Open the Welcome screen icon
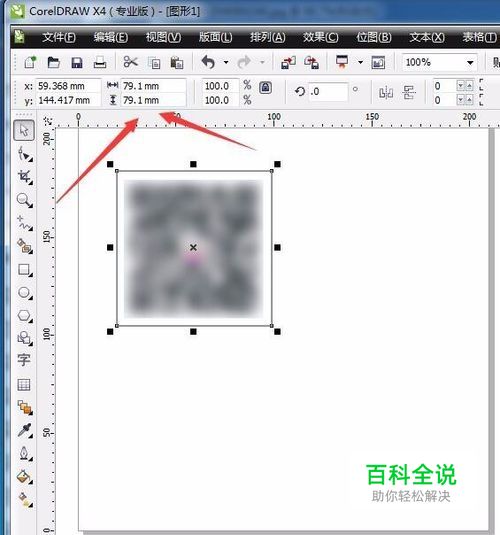Viewport: 500px width, 535px height. point(378,63)
